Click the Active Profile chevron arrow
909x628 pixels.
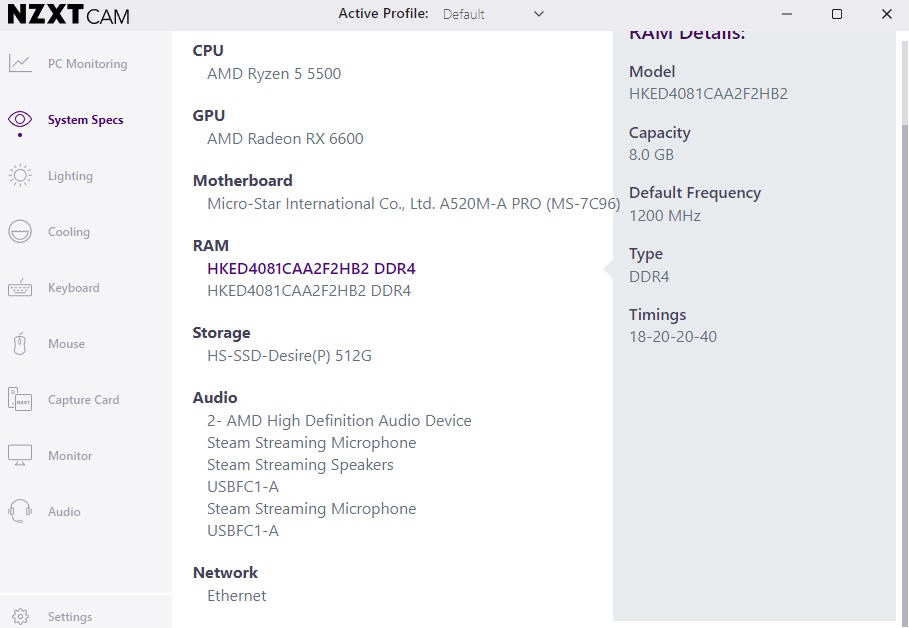tap(539, 14)
